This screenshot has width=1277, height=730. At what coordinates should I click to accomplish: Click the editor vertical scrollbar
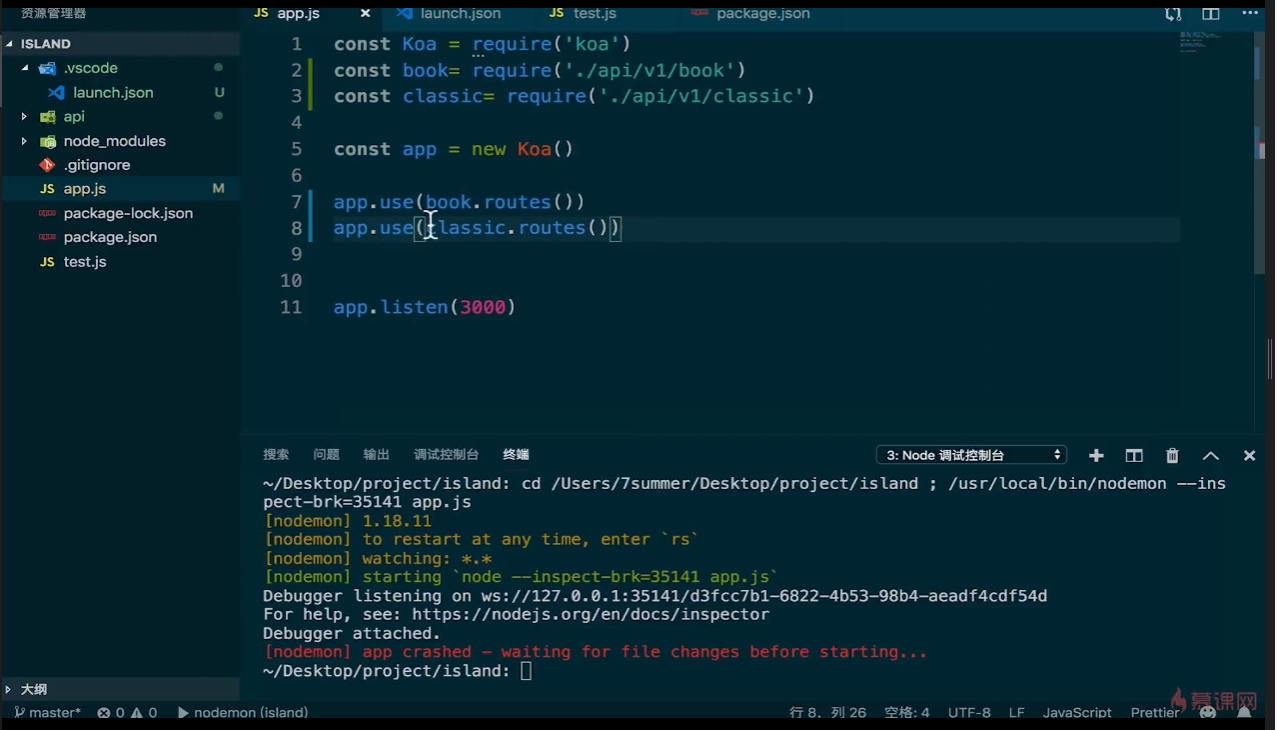pos(1259,152)
